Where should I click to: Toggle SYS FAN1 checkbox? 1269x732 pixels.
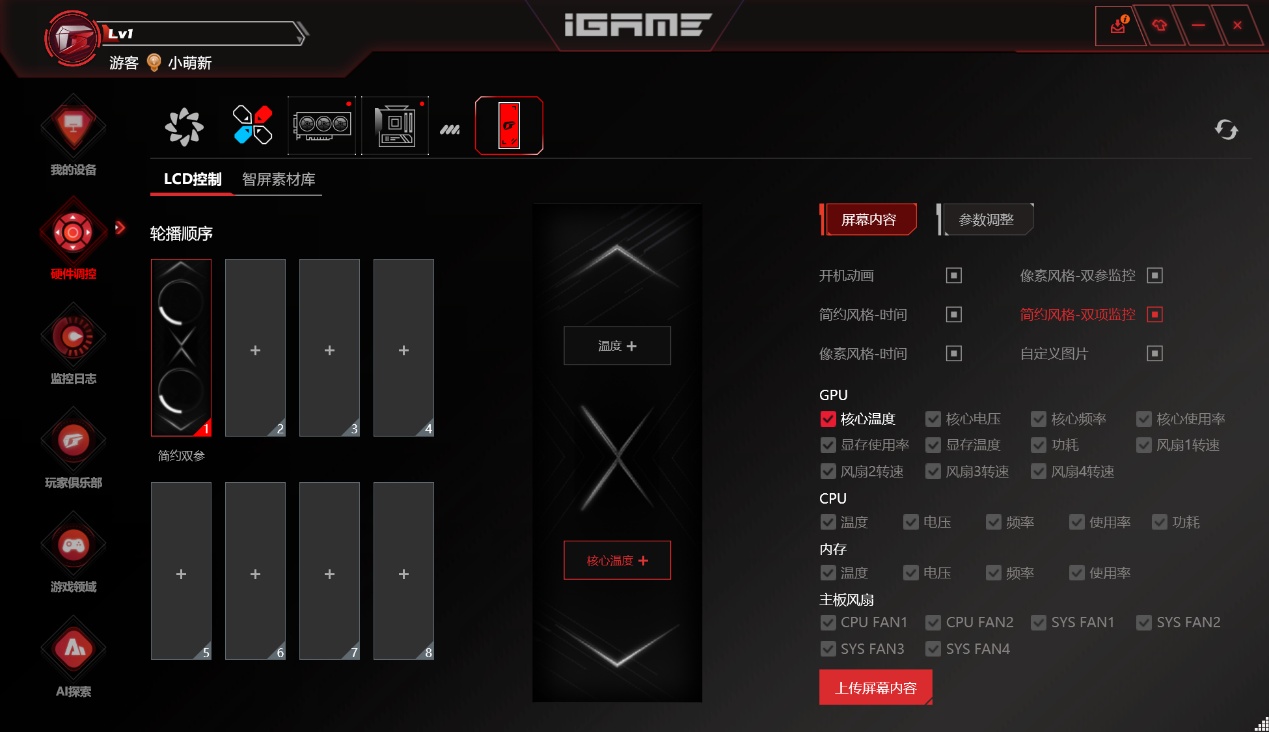pyautogui.click(x=1038, y=622)
